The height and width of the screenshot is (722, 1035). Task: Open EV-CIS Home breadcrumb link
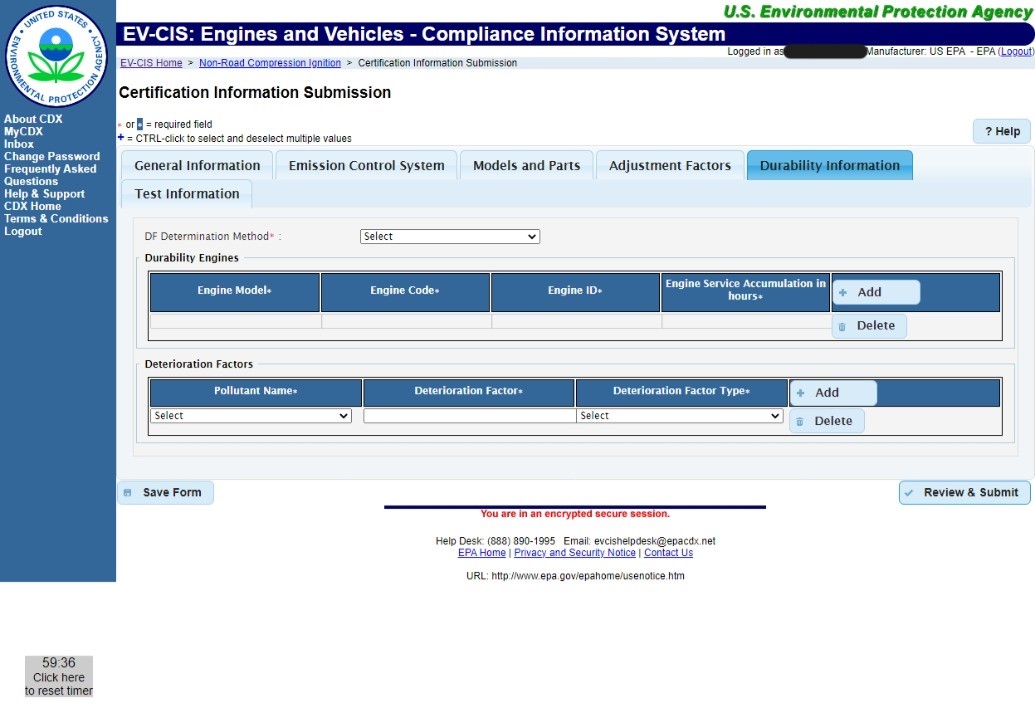(151, 63)
